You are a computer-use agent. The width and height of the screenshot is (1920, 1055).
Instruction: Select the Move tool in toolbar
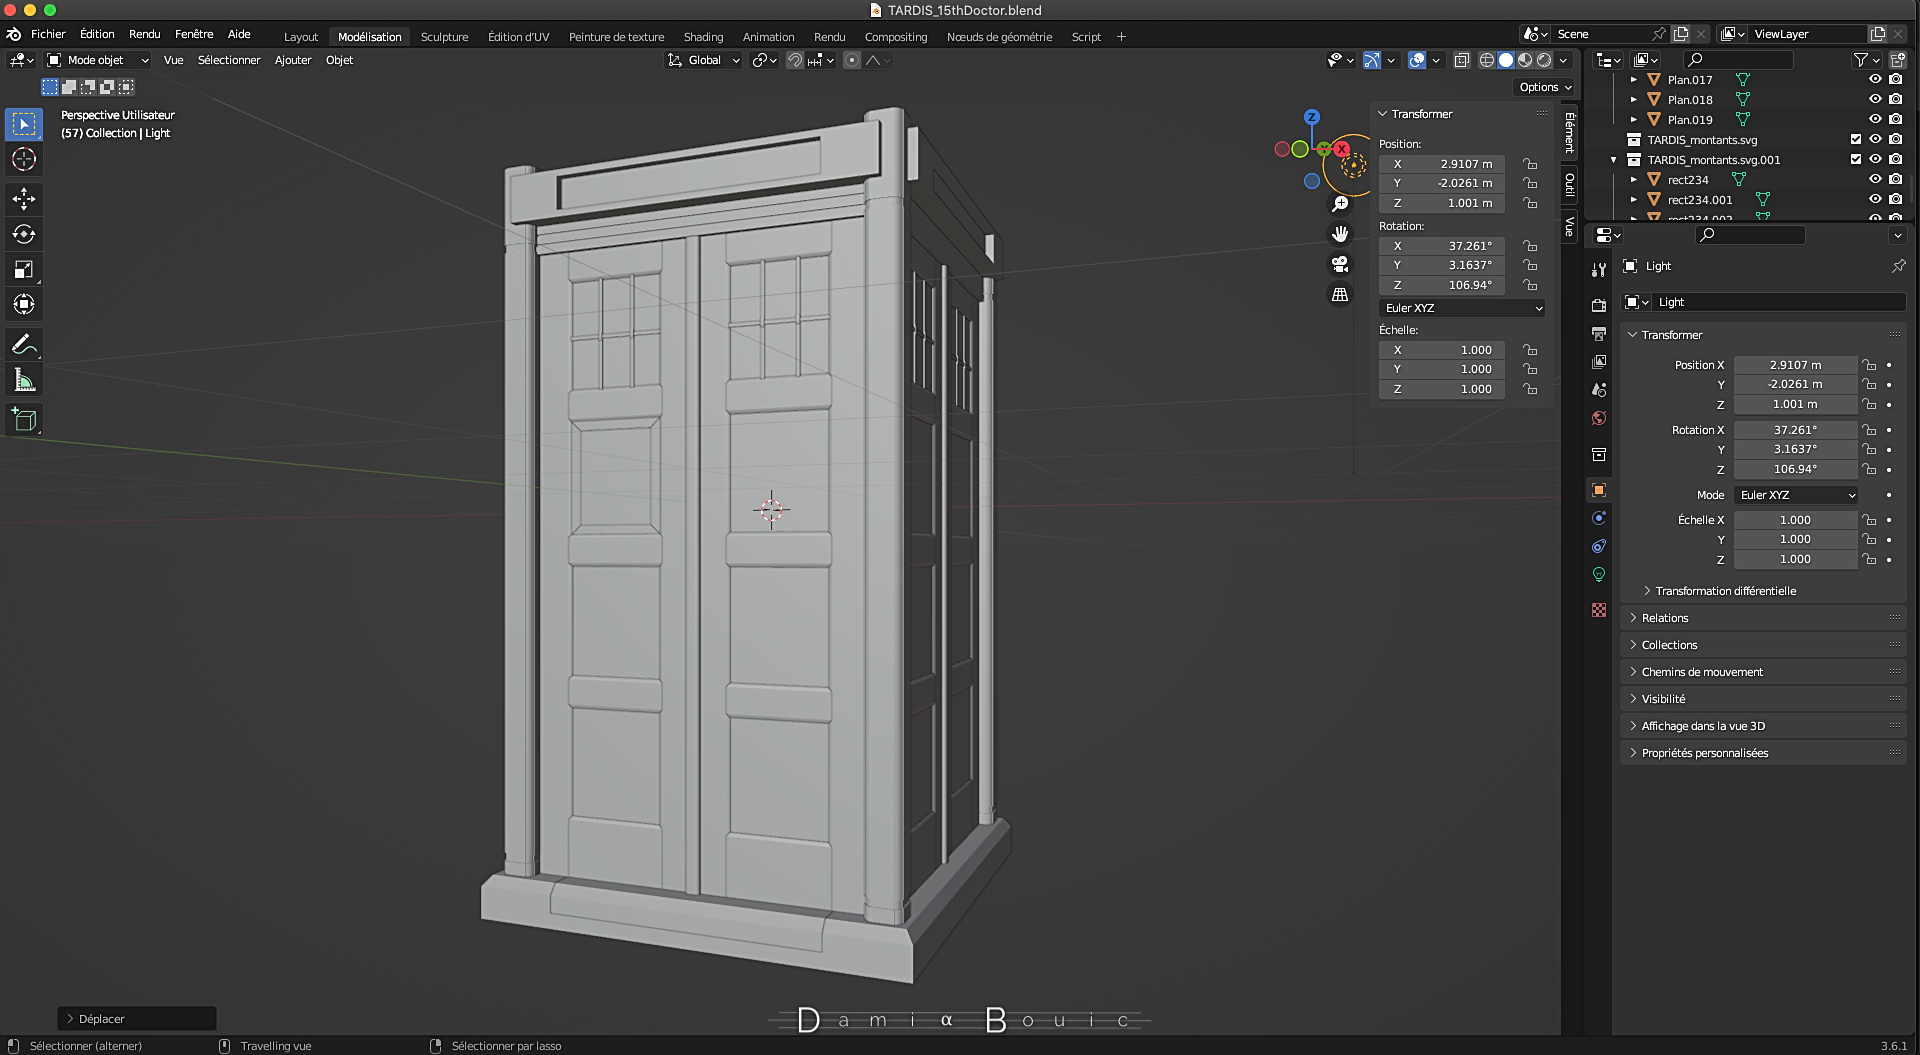[x=24, y=199]
